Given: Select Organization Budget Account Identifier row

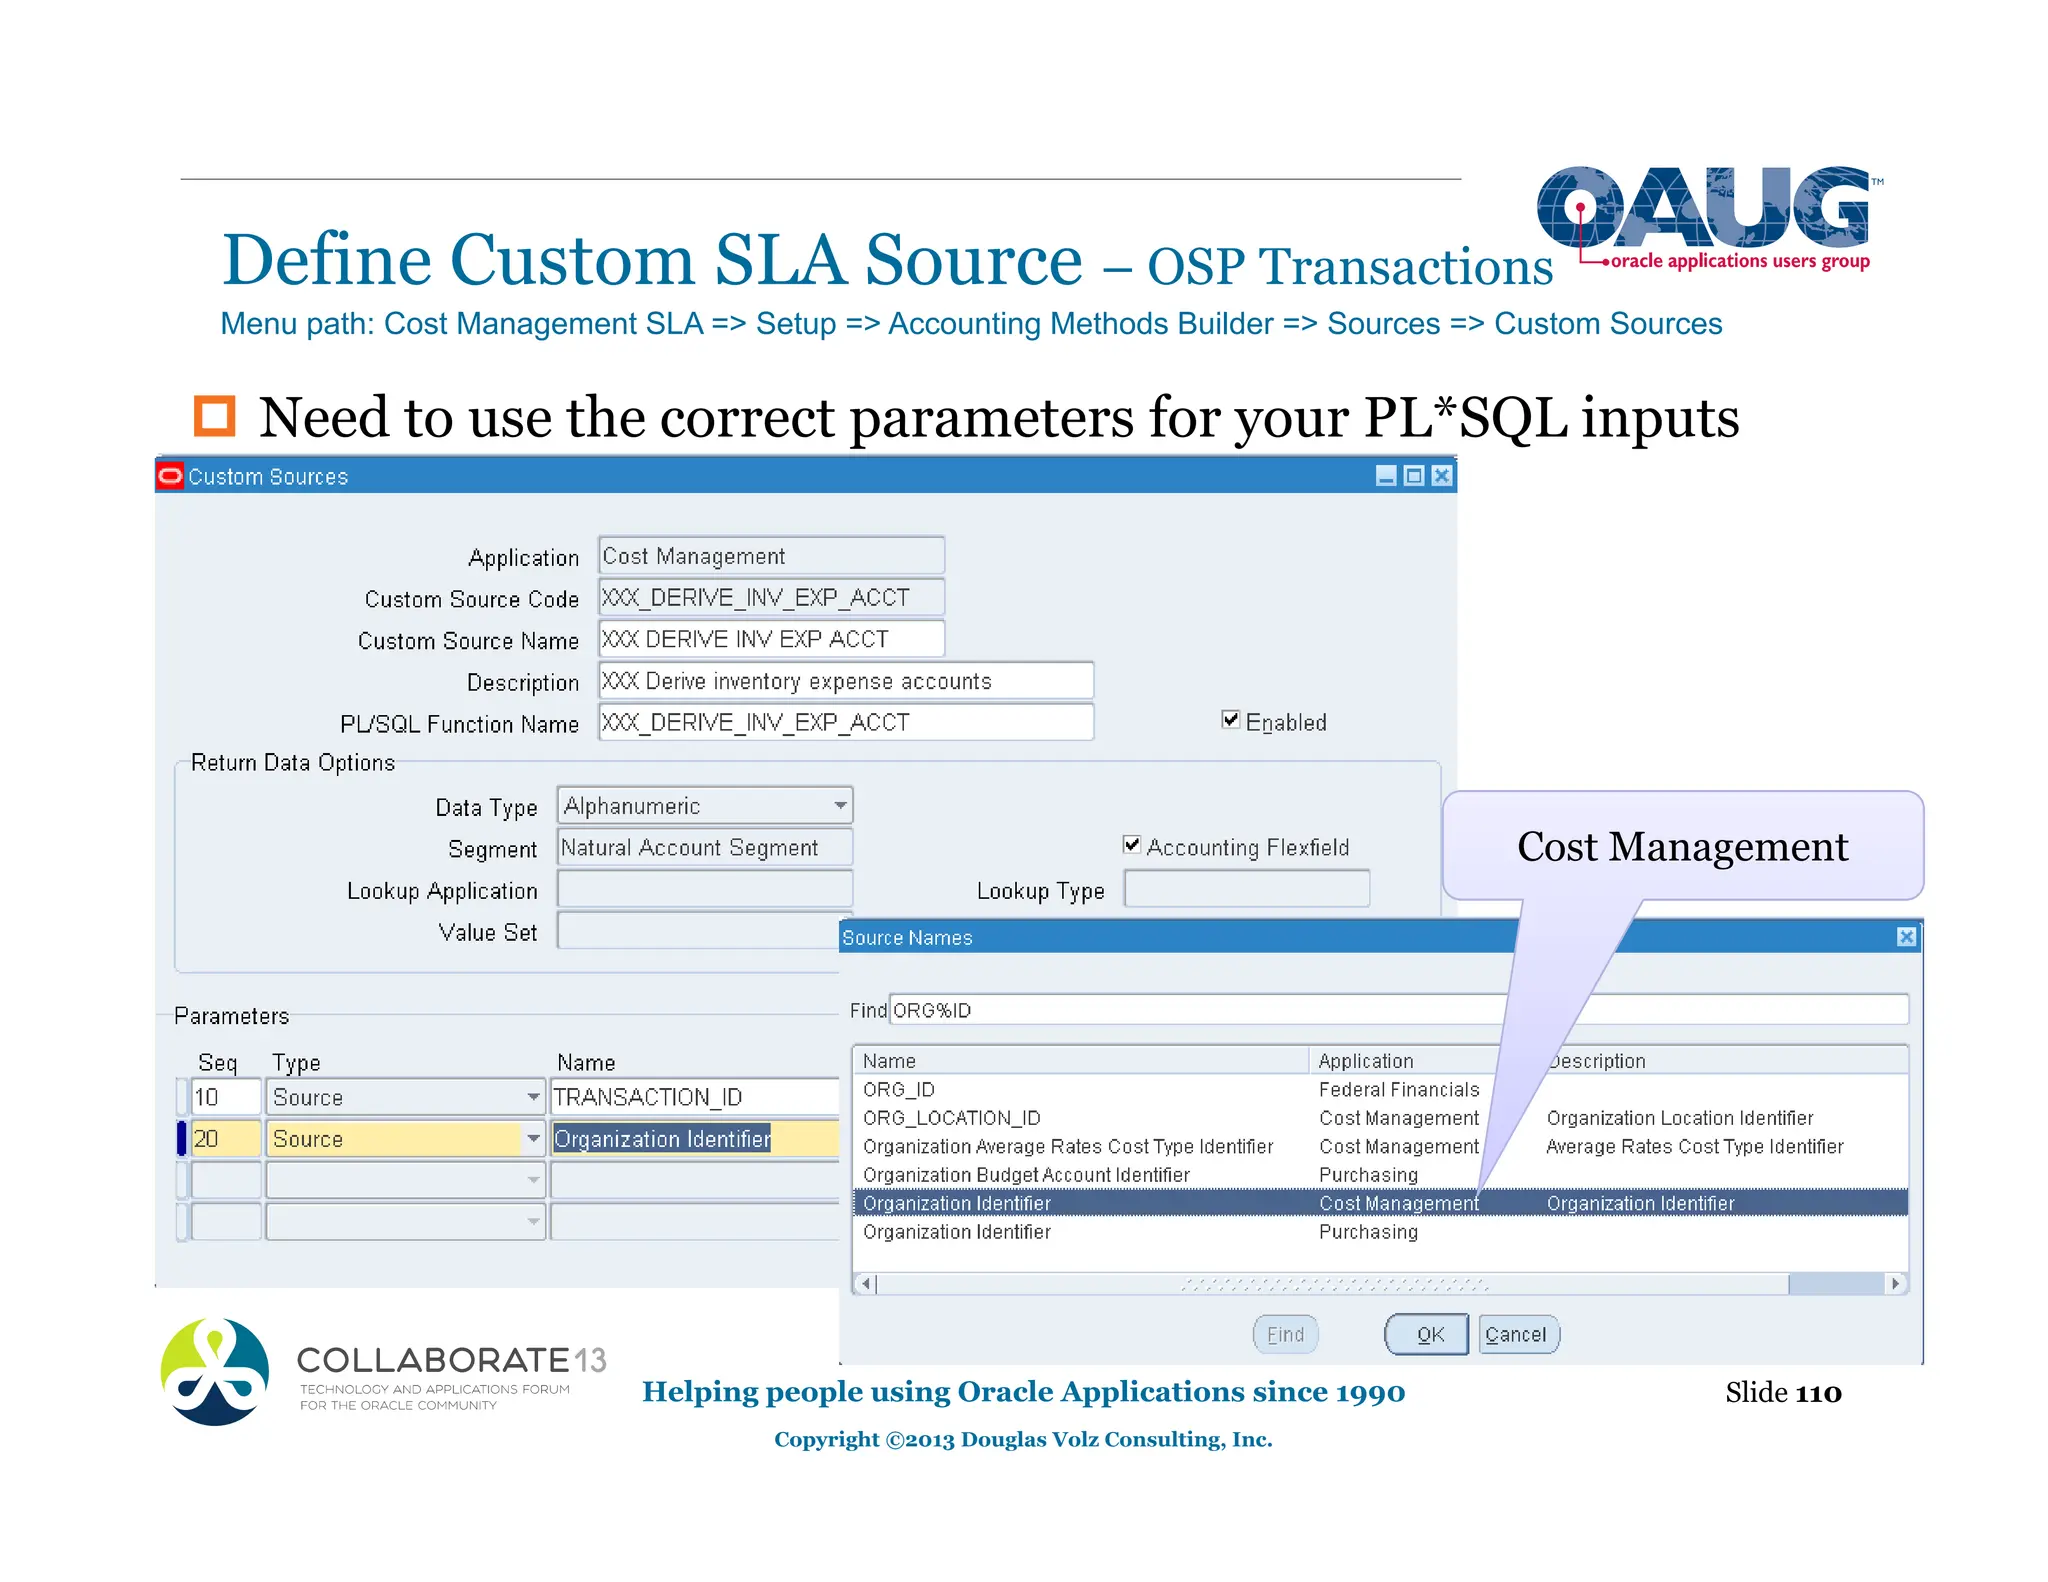Looking at the screenshot, I should (x=1380, y=1174).
